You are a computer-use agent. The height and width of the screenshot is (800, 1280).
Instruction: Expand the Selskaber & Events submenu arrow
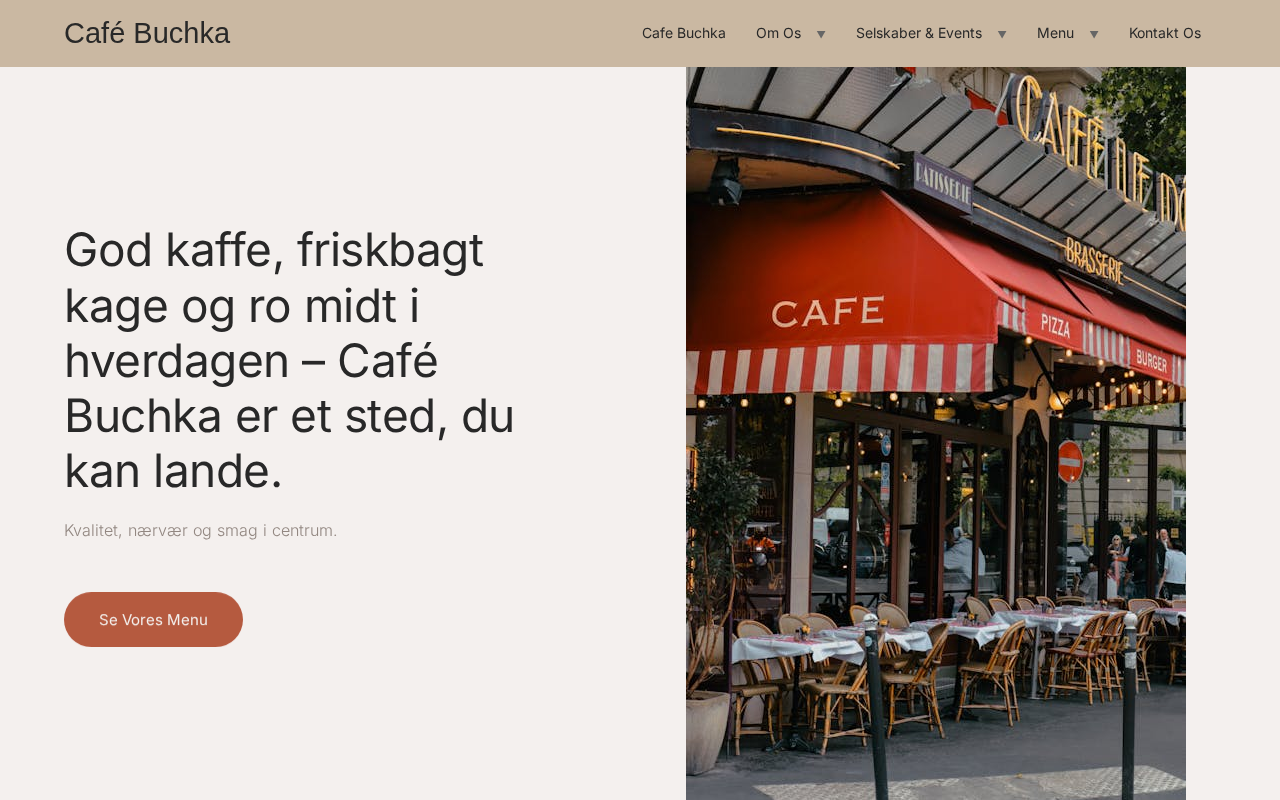pyautogui.click(x=1002, y=34)
